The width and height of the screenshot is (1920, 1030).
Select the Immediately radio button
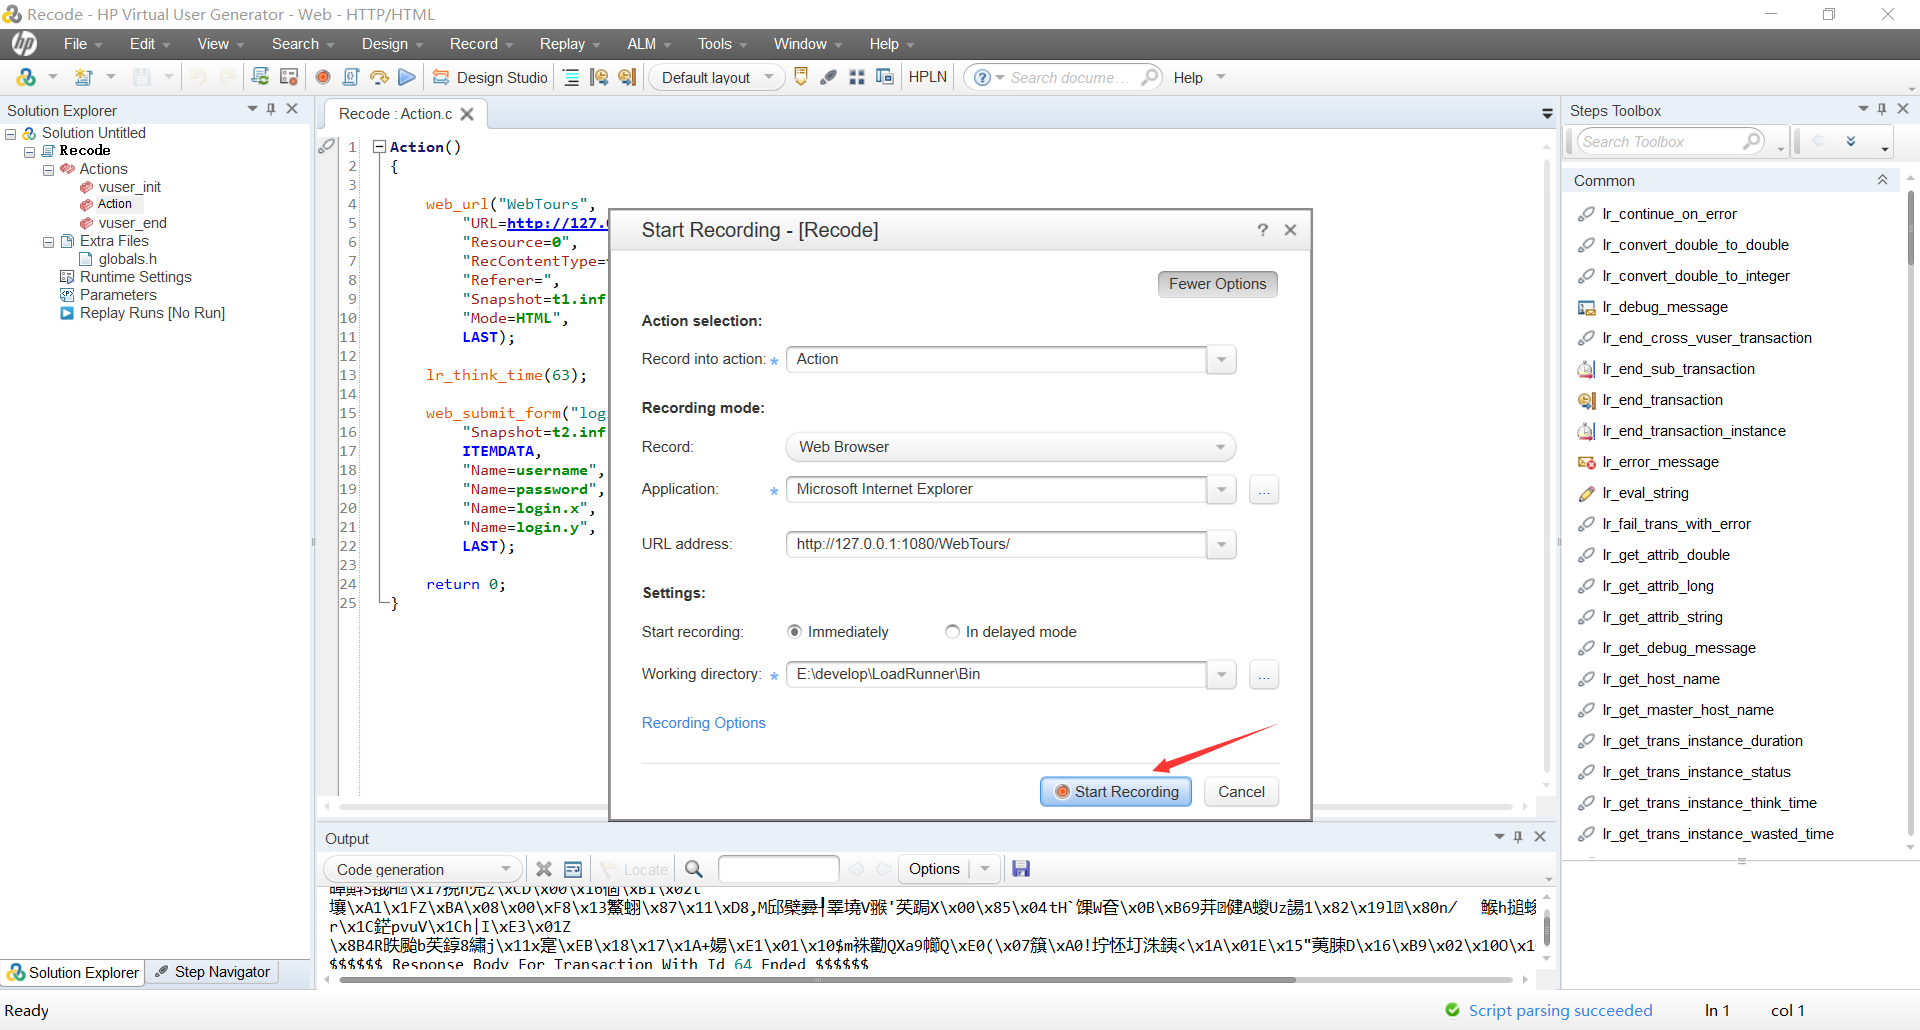[x=794, y=632]
